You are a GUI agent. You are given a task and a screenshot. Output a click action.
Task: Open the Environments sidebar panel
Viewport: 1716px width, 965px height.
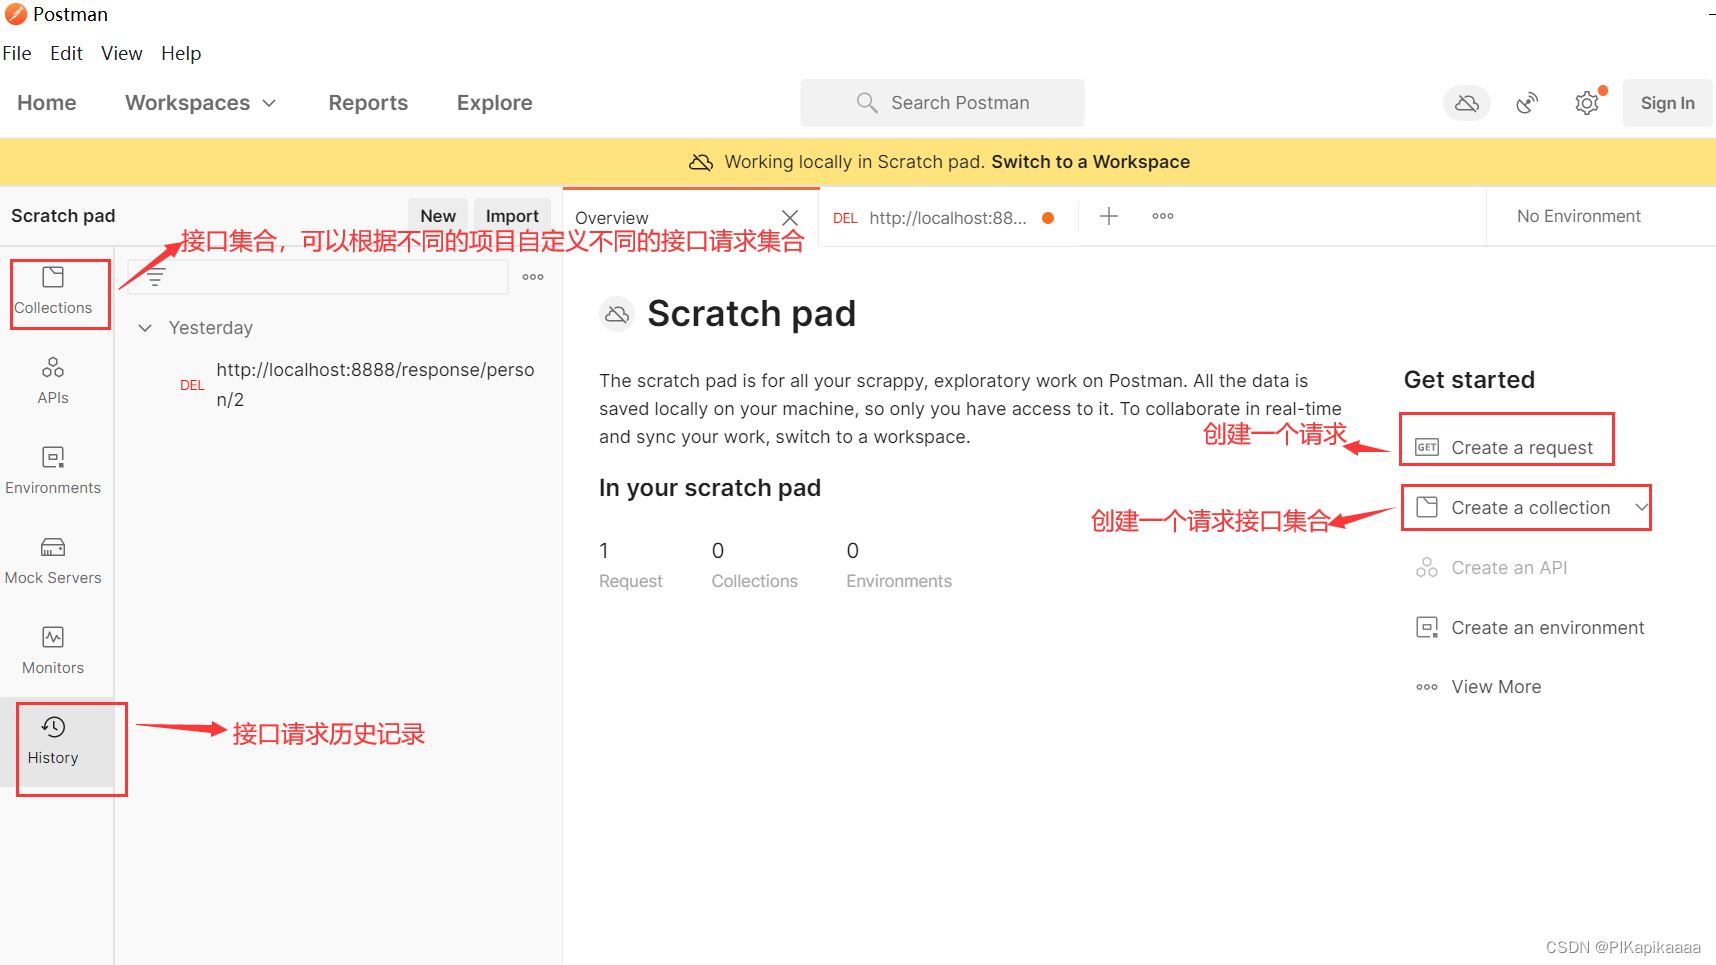point(53,471)
